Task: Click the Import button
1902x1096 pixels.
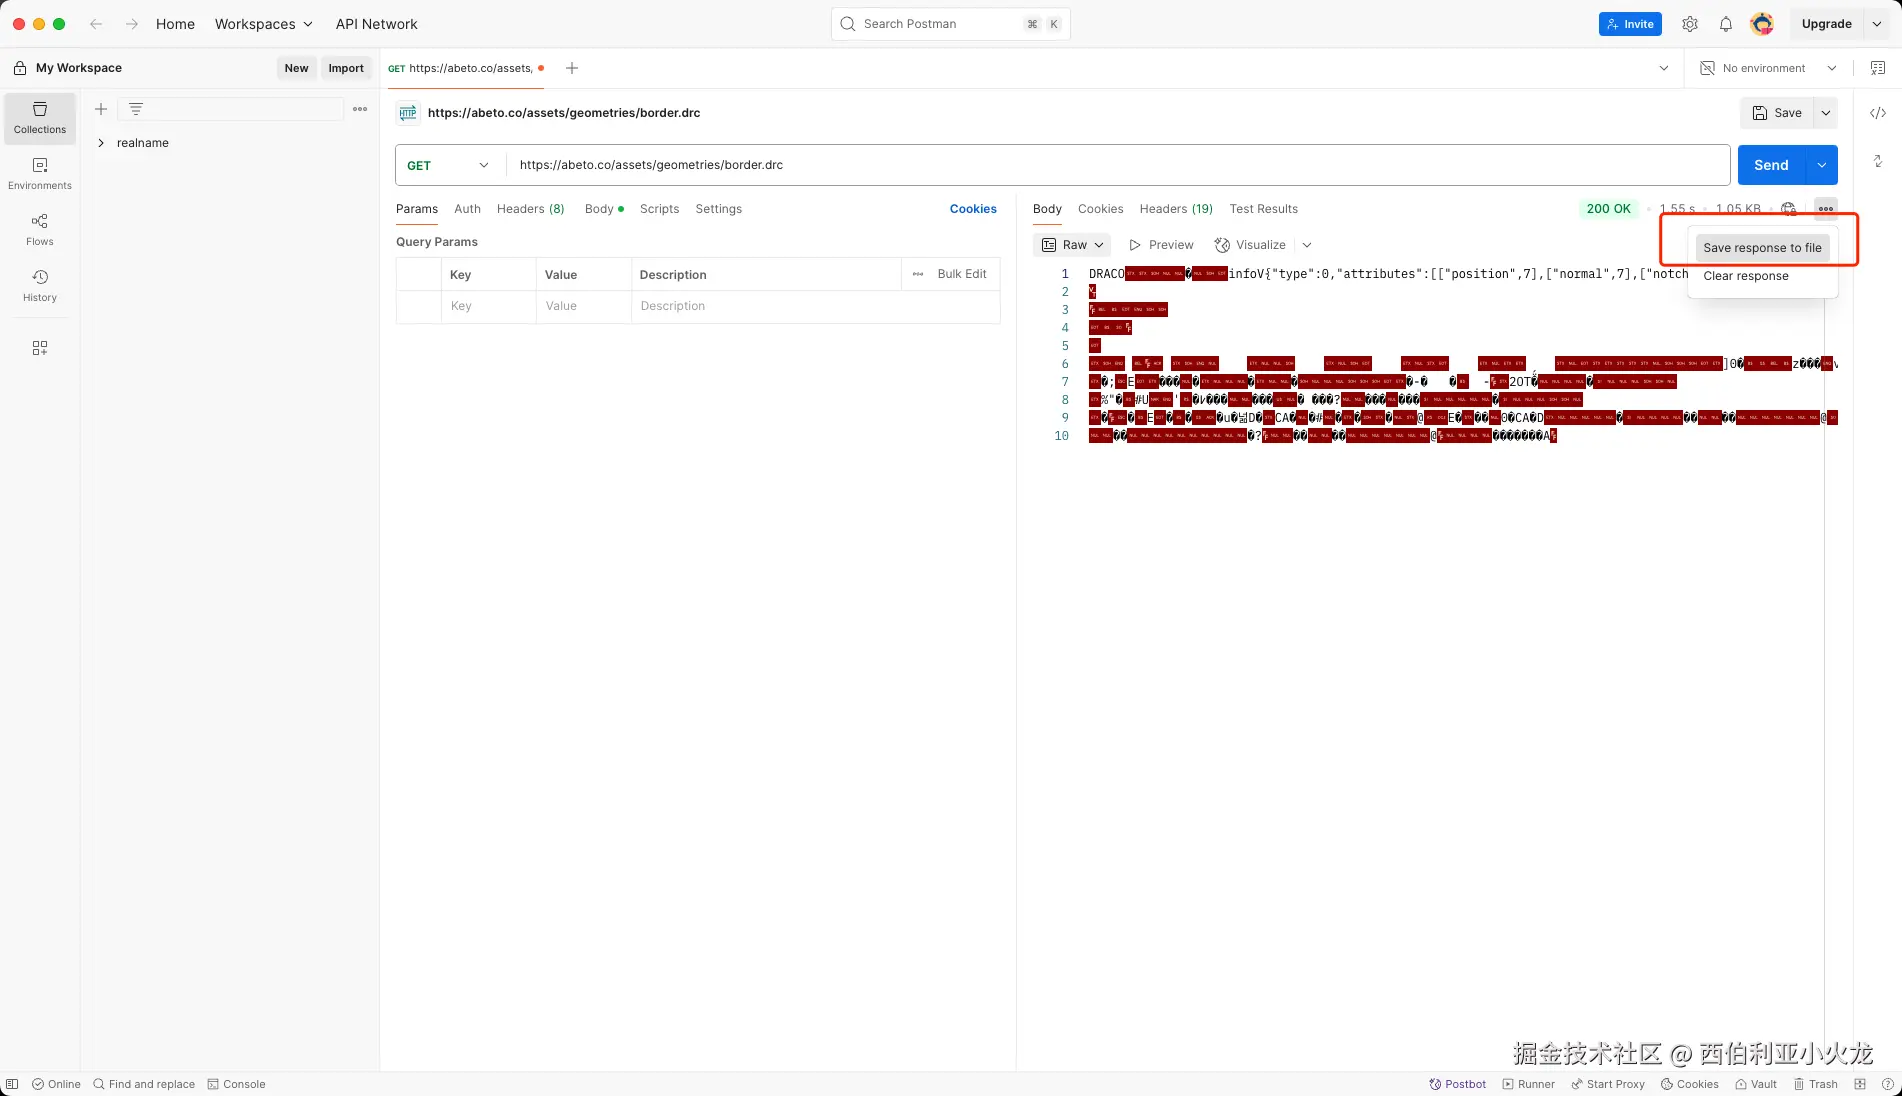Action: coord(346,68)
